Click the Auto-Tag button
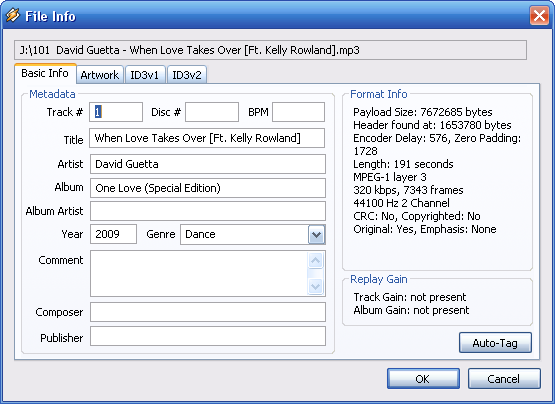 495,343
